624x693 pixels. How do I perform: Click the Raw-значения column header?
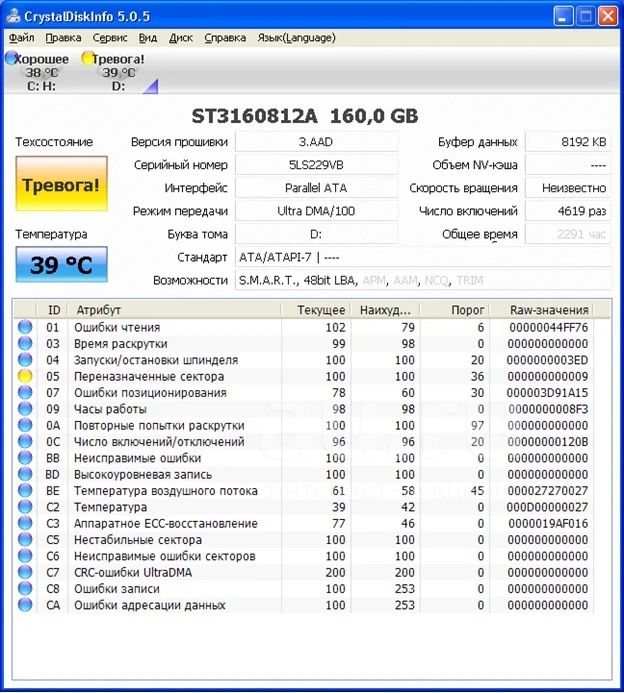pos(542,310)
